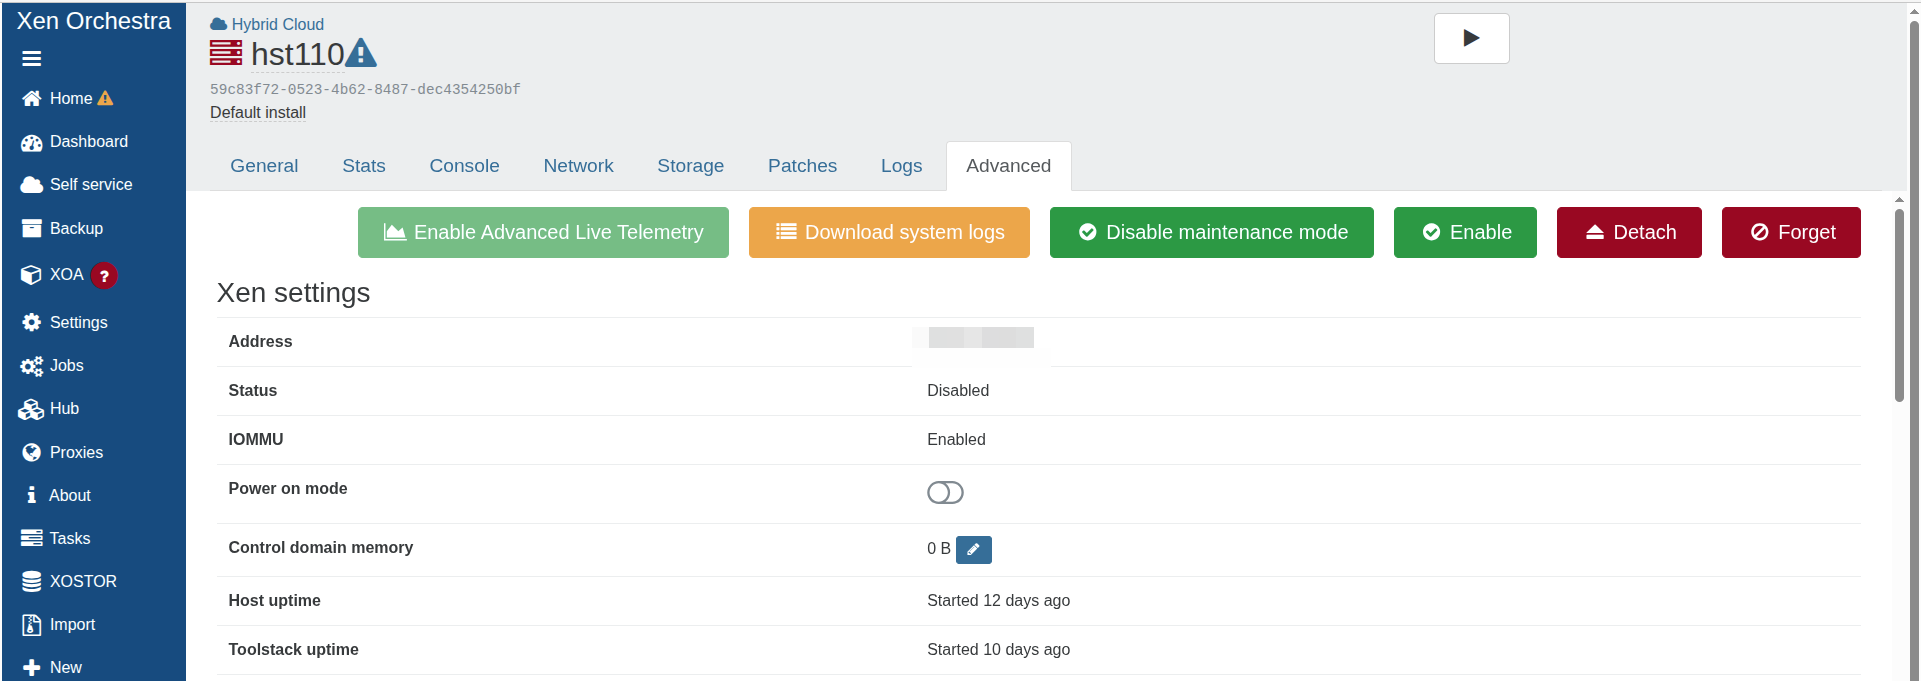Switch to the Network tab
The height and width of the screenshot is (681, 1921).
coord(578,166)
